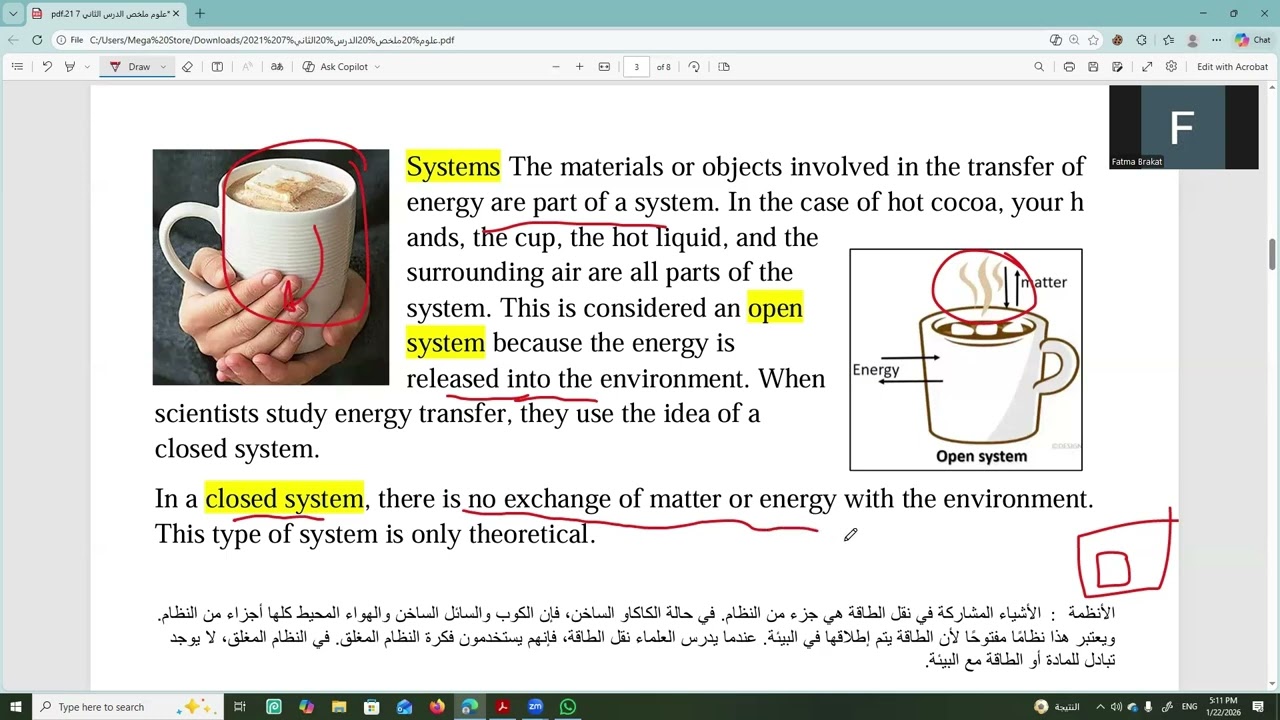Rotate the PDF page
Image resolution: width=1280 pixels, height=720 pixels.
(694, 67)
